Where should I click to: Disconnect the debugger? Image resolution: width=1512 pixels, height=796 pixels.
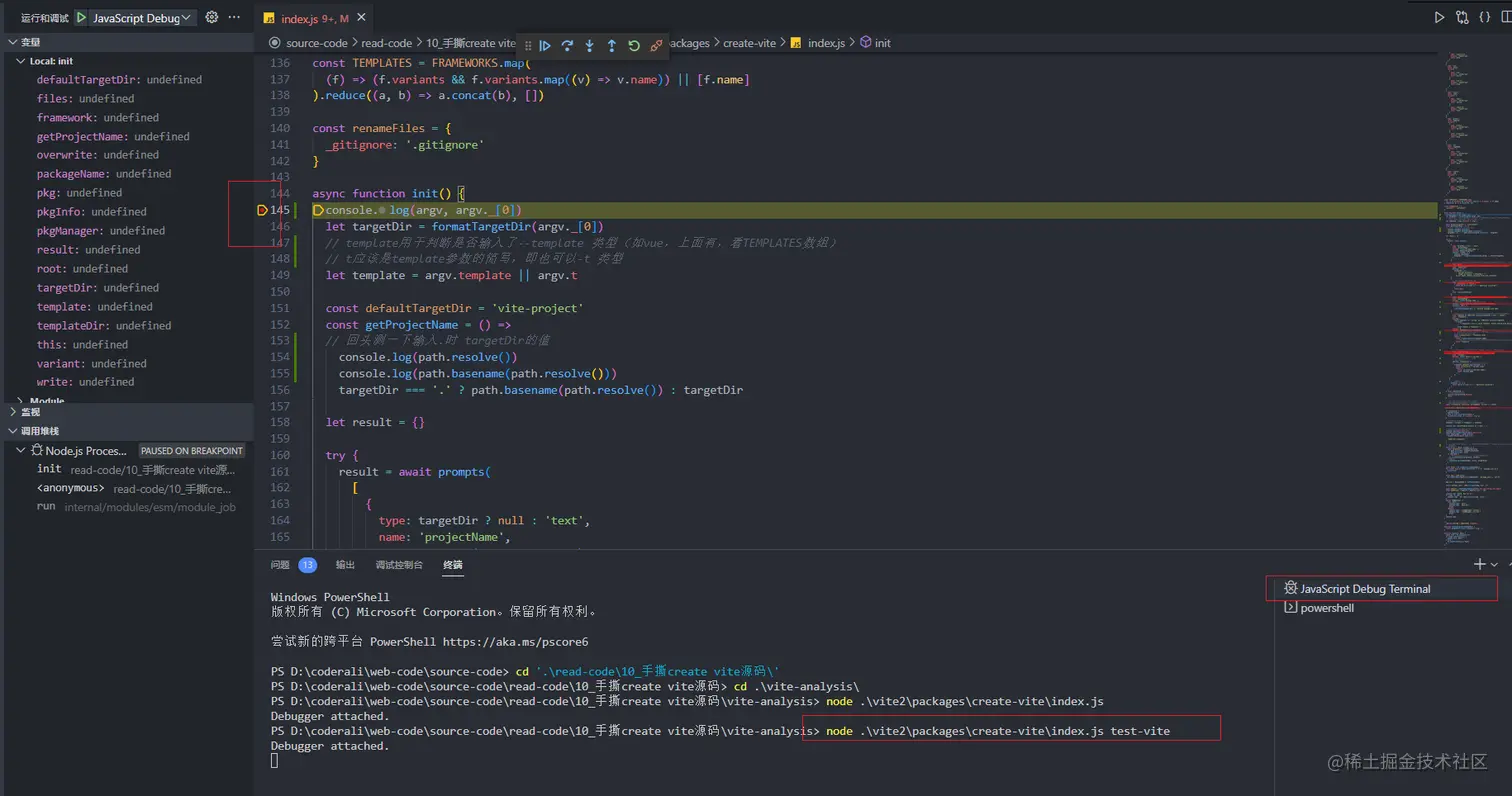[656, 45]
